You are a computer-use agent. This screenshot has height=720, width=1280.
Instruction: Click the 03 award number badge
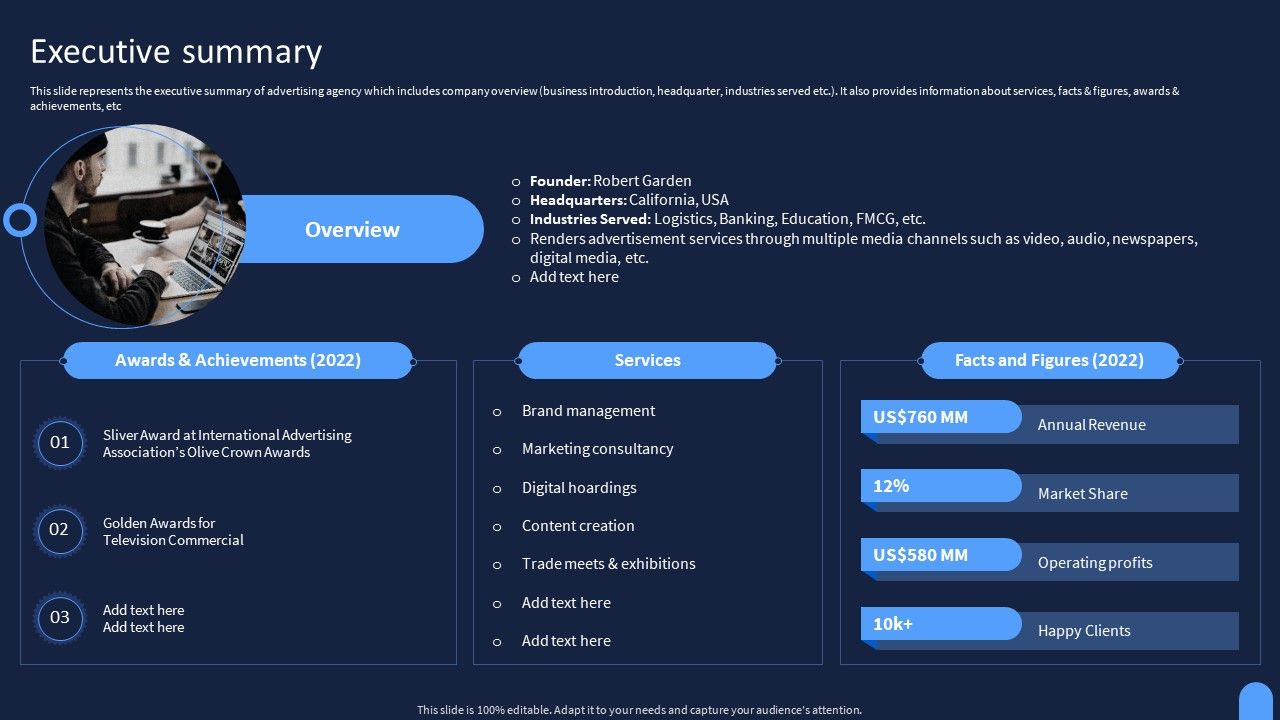click(60, 618)
